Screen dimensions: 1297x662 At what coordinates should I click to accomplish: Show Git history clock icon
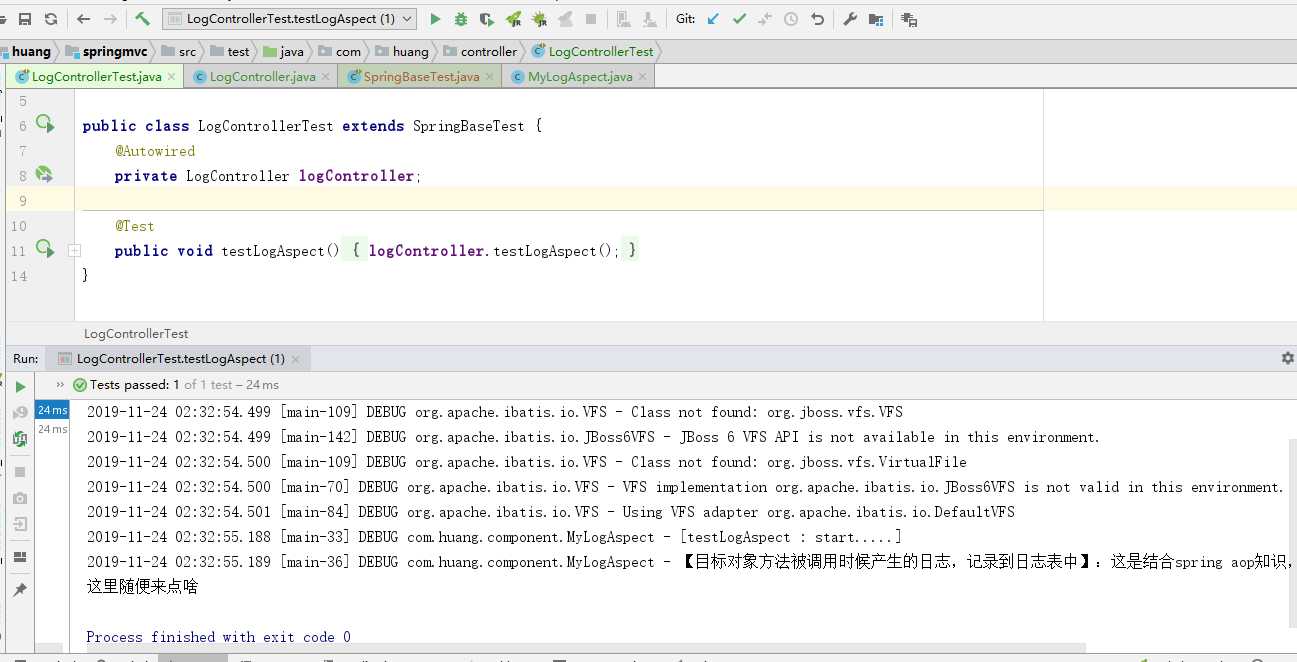click(791, 19)
